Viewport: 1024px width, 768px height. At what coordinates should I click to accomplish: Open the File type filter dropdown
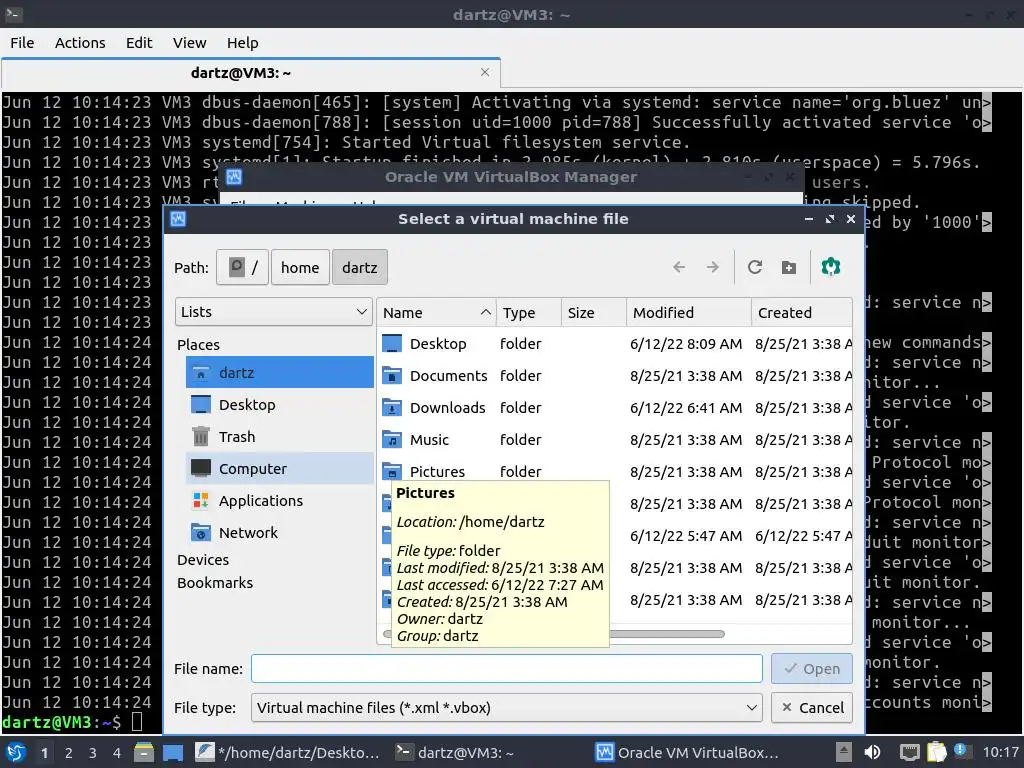pos(507,707)
